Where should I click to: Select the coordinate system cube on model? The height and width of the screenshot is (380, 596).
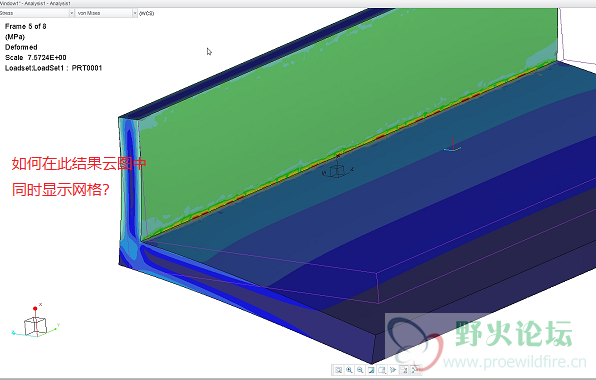[x=338, y=169]
